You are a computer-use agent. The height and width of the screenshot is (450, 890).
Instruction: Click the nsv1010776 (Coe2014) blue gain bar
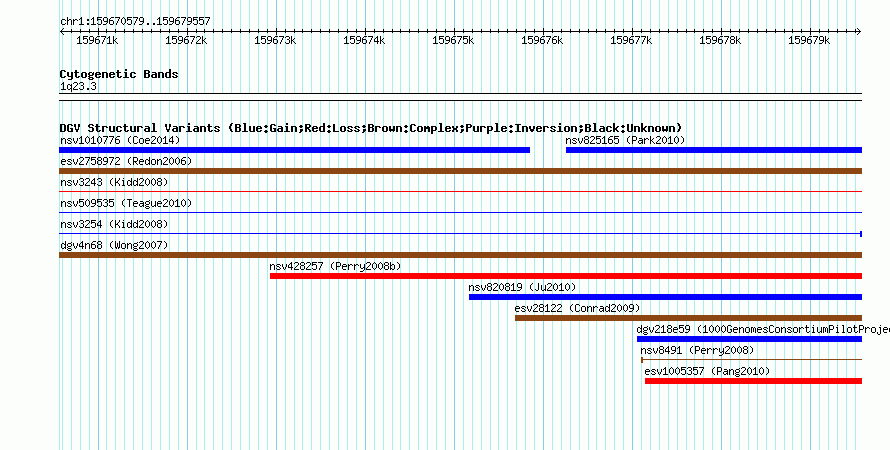[x=295, y=150]
